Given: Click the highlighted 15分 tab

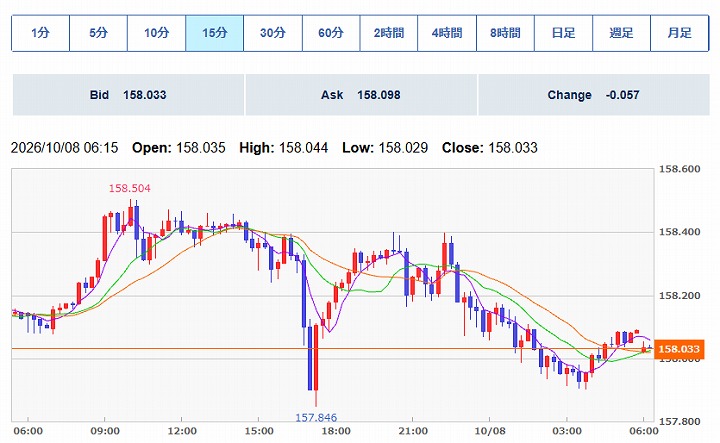Looking at the screenshot, I should (214, 33).
